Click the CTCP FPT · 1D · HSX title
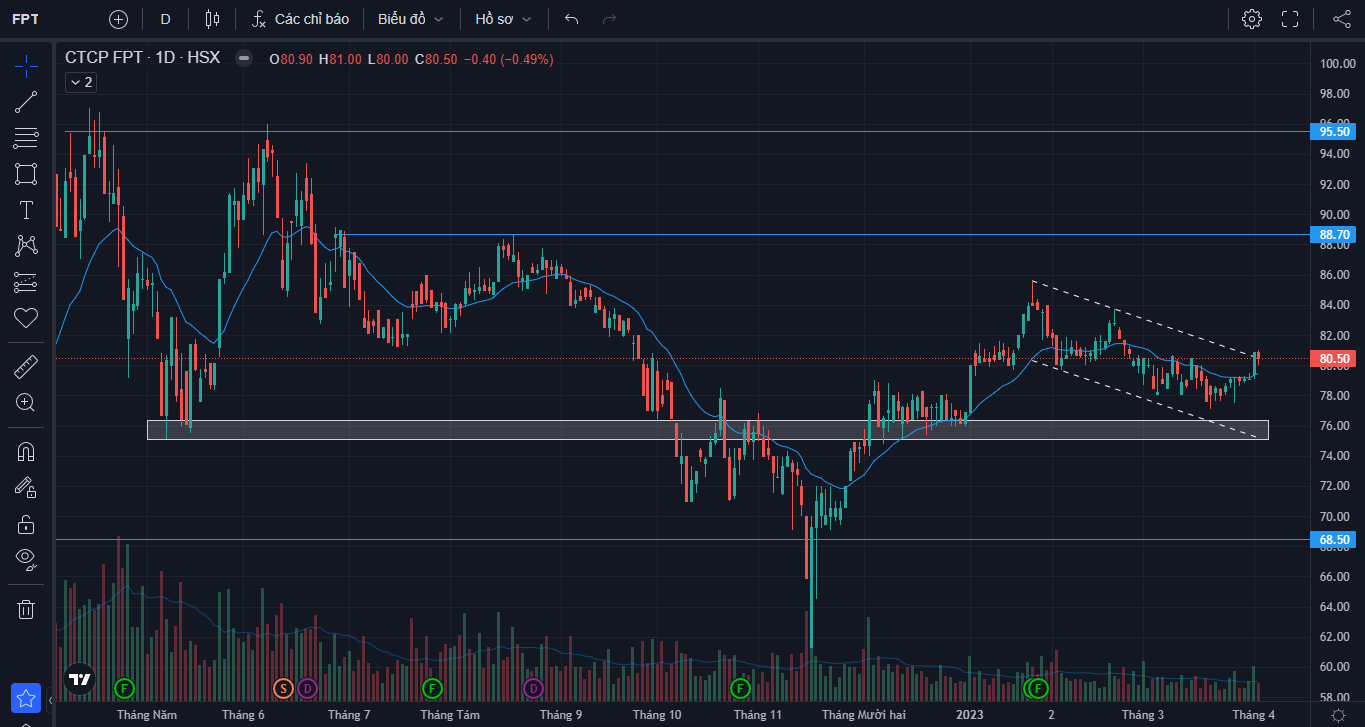The image size is (1365, 727). tap(142, 58)
